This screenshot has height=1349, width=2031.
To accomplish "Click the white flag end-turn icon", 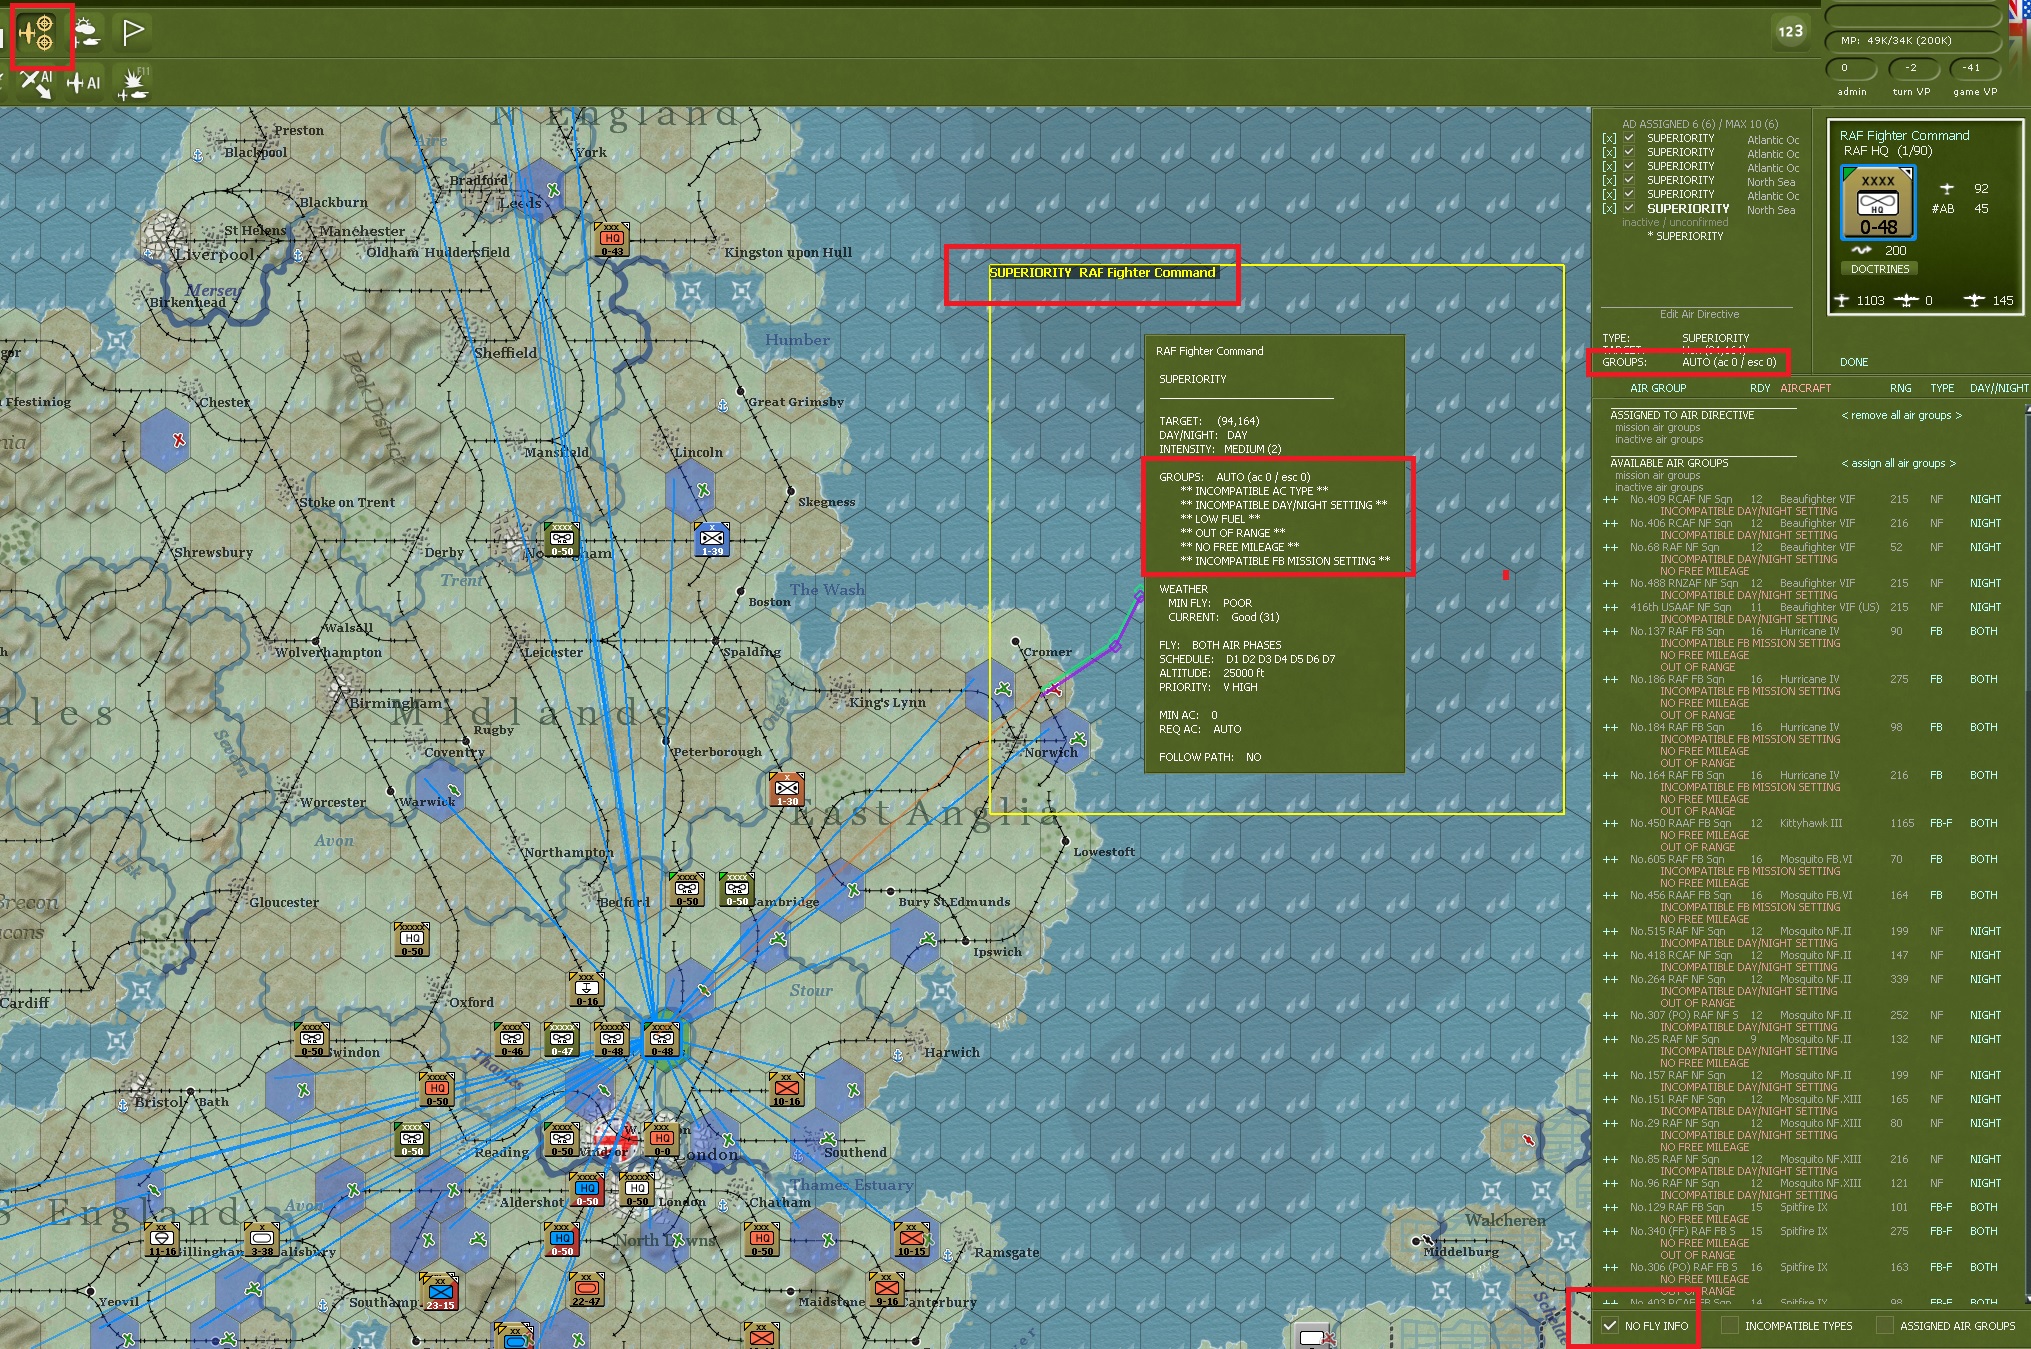I will [132, 33].
